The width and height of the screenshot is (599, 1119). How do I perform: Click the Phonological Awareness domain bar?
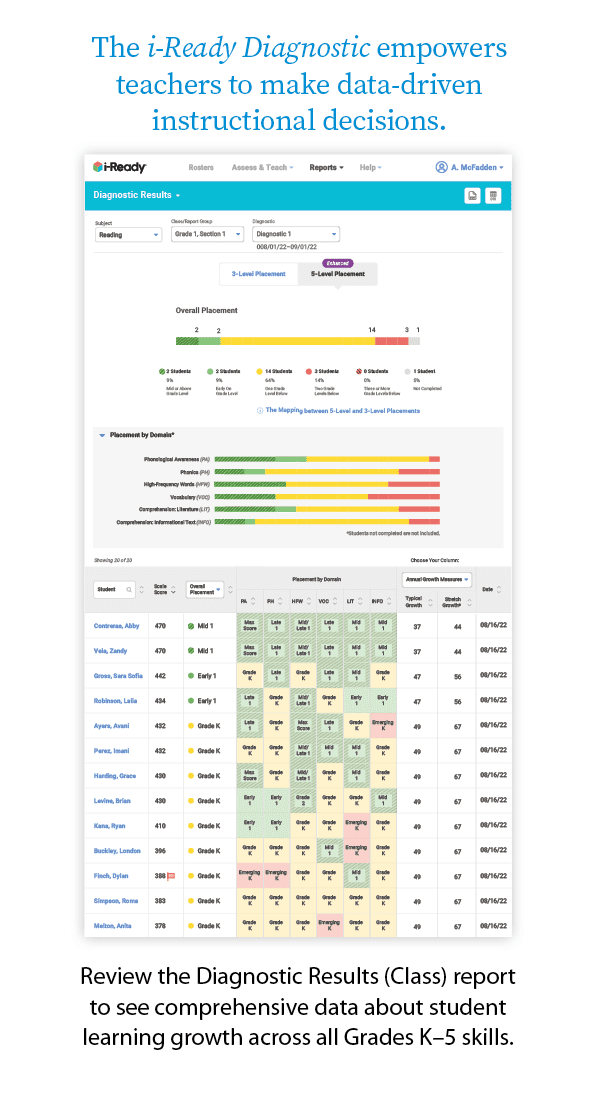pos(327,459)
